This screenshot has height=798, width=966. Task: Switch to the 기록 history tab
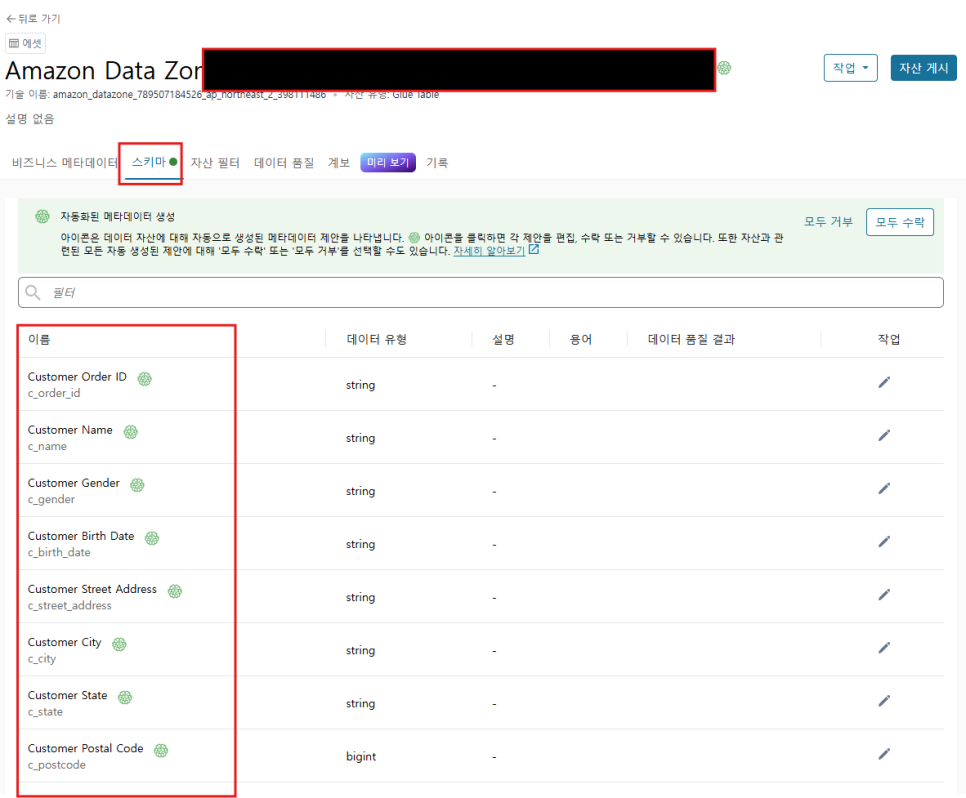point(437,163)
